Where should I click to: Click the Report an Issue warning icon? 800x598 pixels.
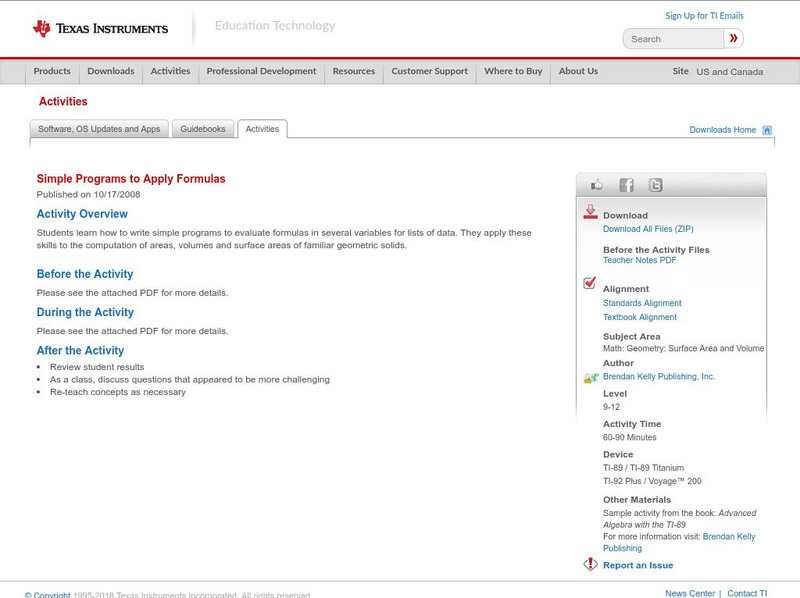(590, 565)
